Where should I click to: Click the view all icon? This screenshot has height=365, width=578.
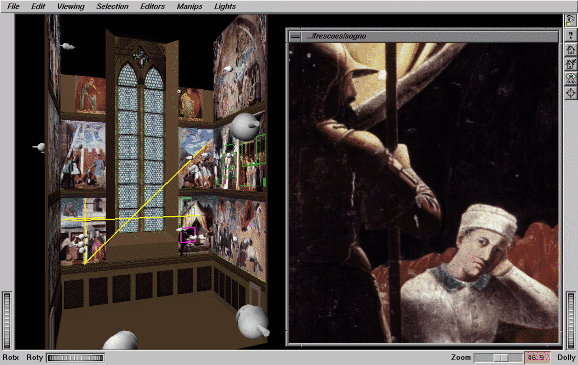[570, 78]
